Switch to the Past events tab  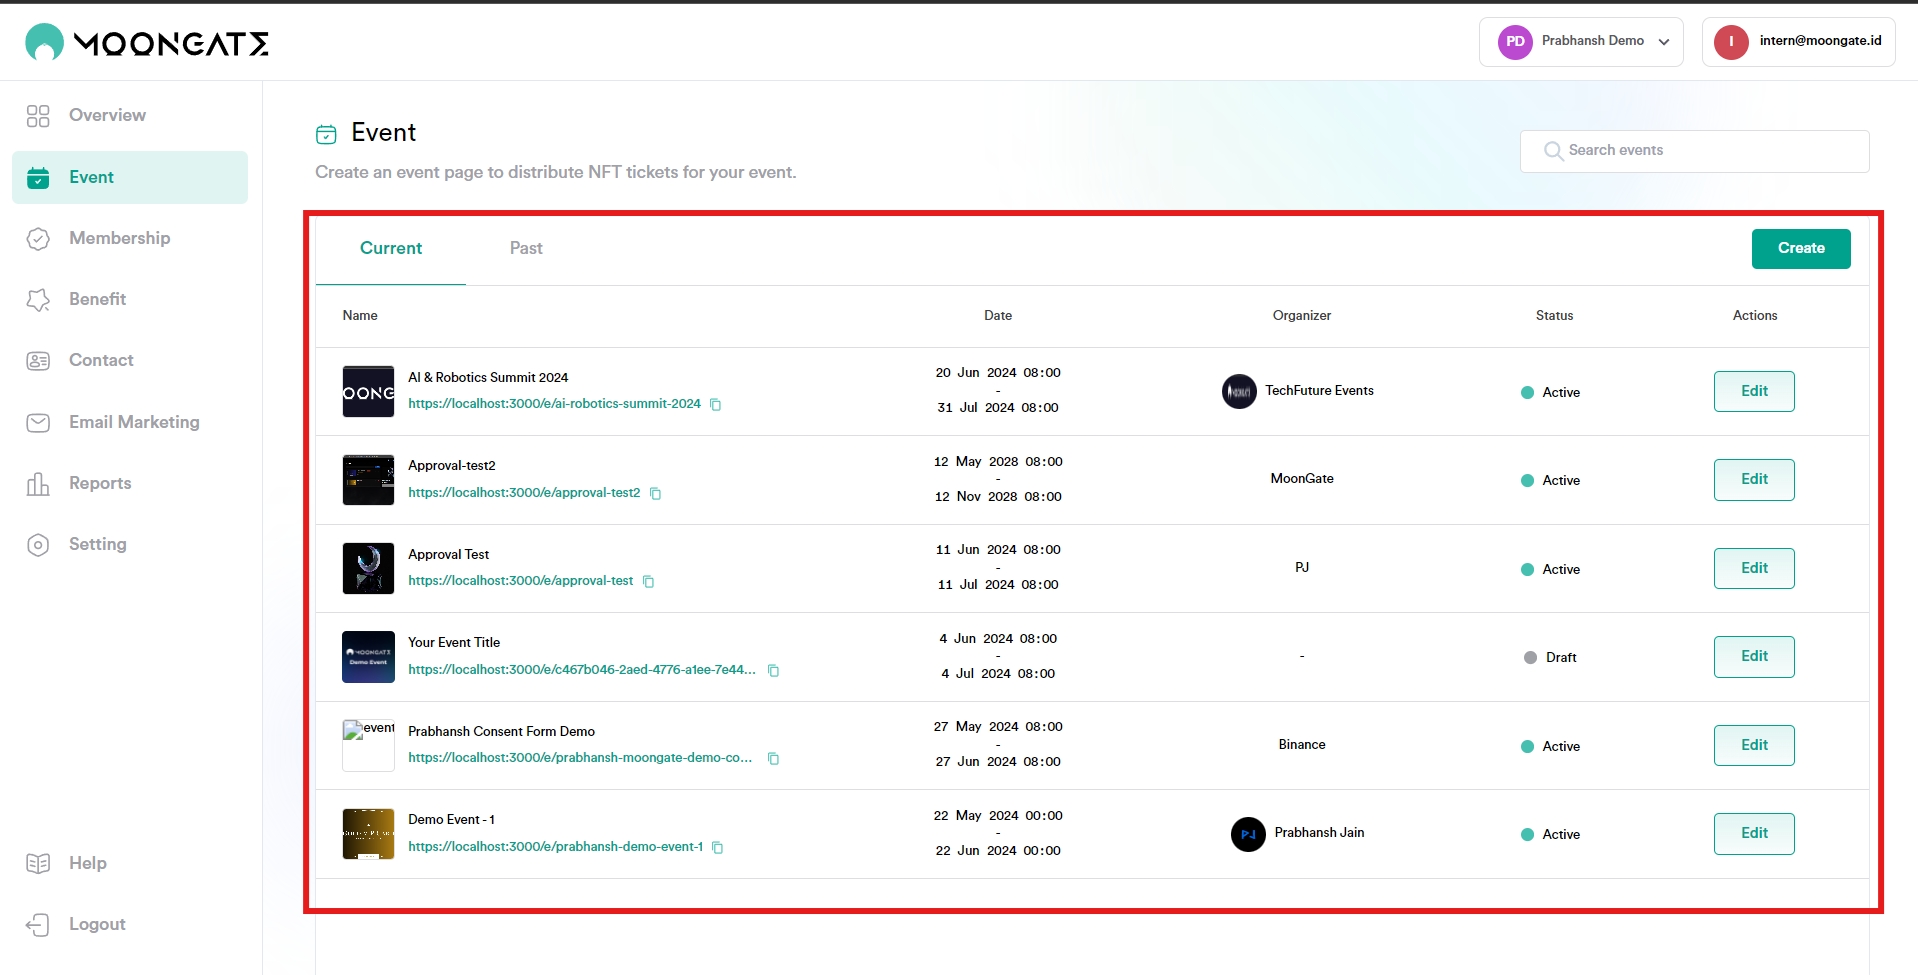tap(526, 248)
